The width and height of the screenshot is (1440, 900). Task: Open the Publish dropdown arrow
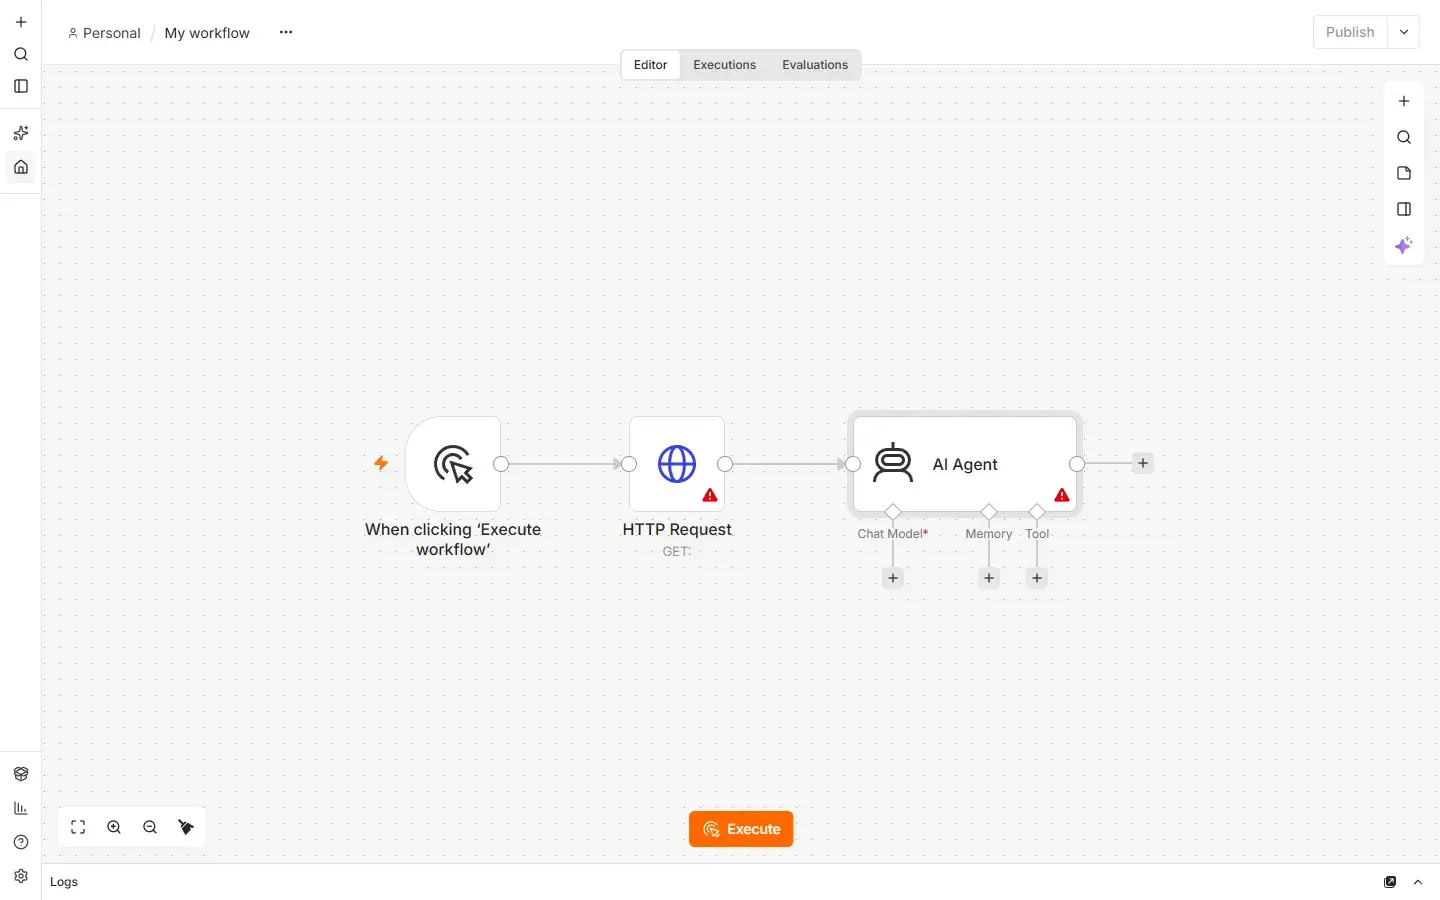pyautogui.click(x=1404, y=32)
